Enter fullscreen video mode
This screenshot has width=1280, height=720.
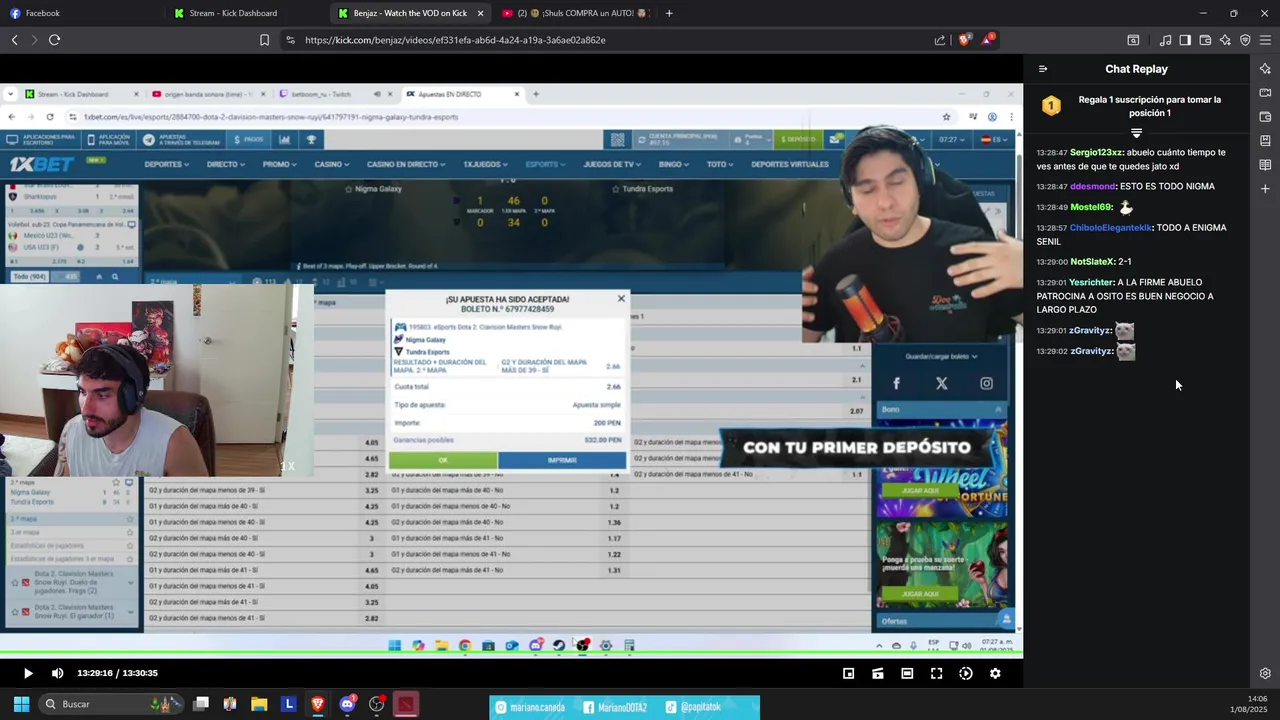tap(936, 674)
